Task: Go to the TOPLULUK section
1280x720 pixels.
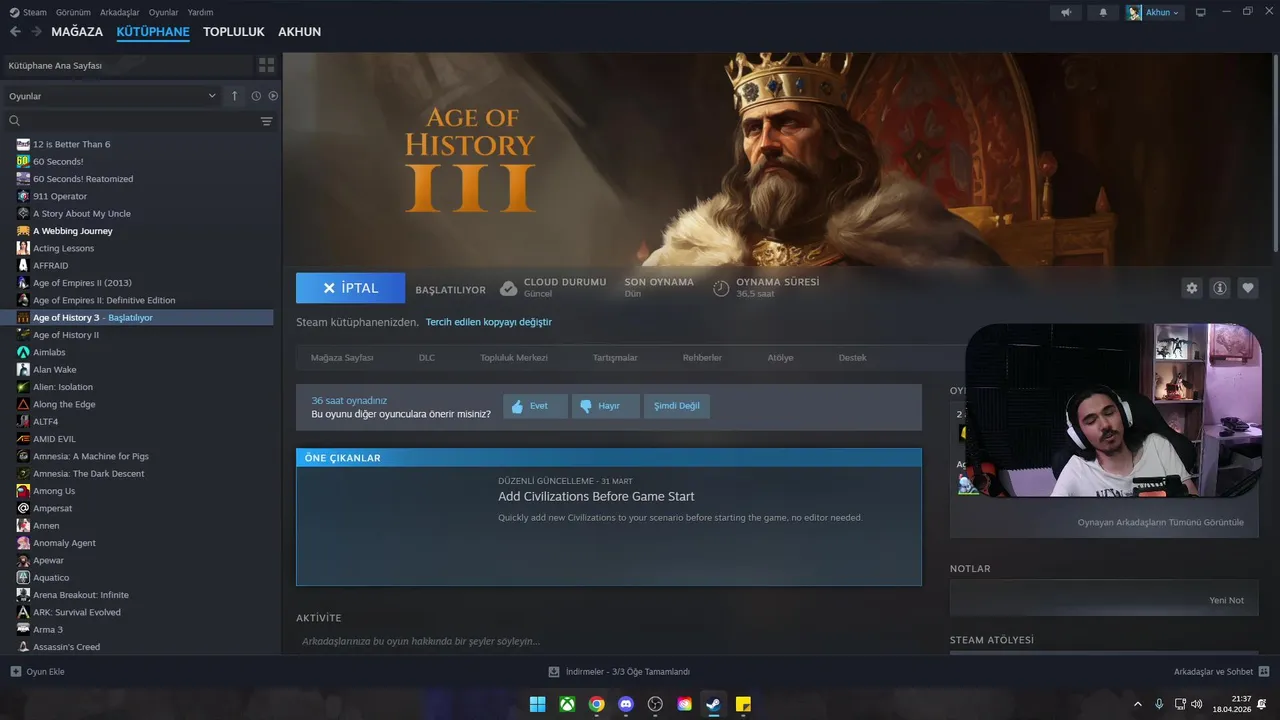Action: point(234,32)
